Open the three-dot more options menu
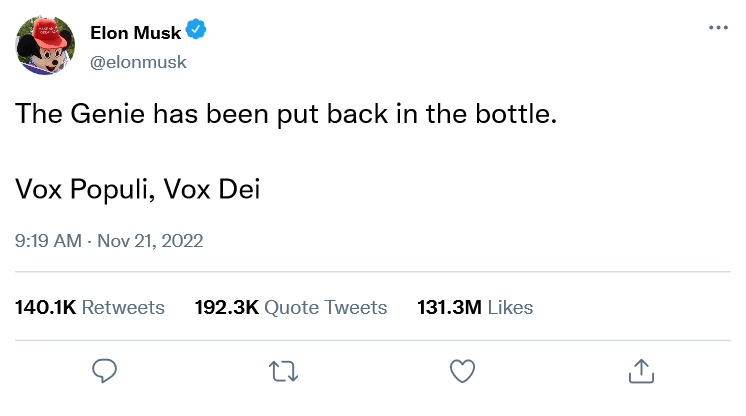 tap(718, 28)
